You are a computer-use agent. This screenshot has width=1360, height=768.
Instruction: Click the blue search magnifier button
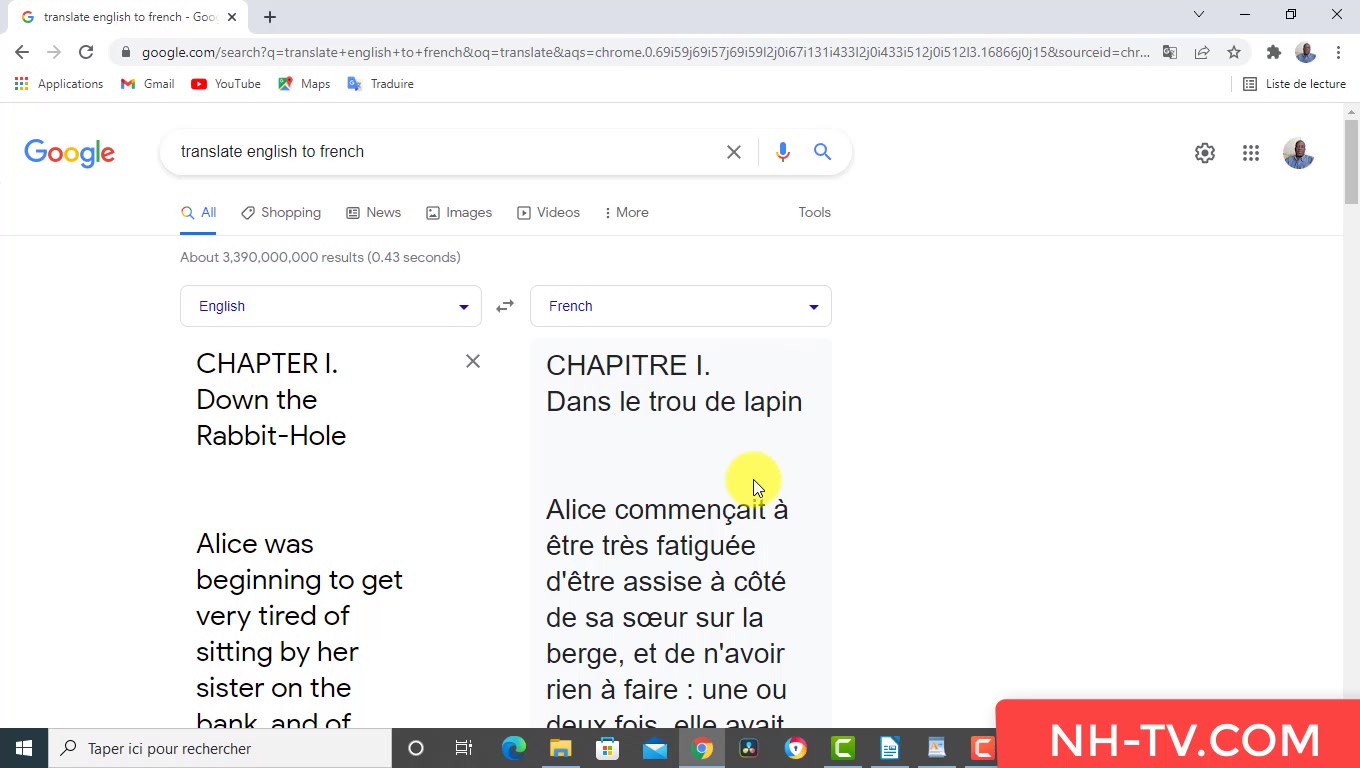pos(822,152)
